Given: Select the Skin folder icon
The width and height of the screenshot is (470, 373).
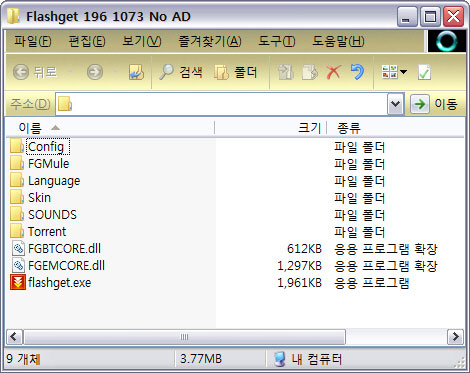Looking at the screenshot, I should (x=17, y=197).
